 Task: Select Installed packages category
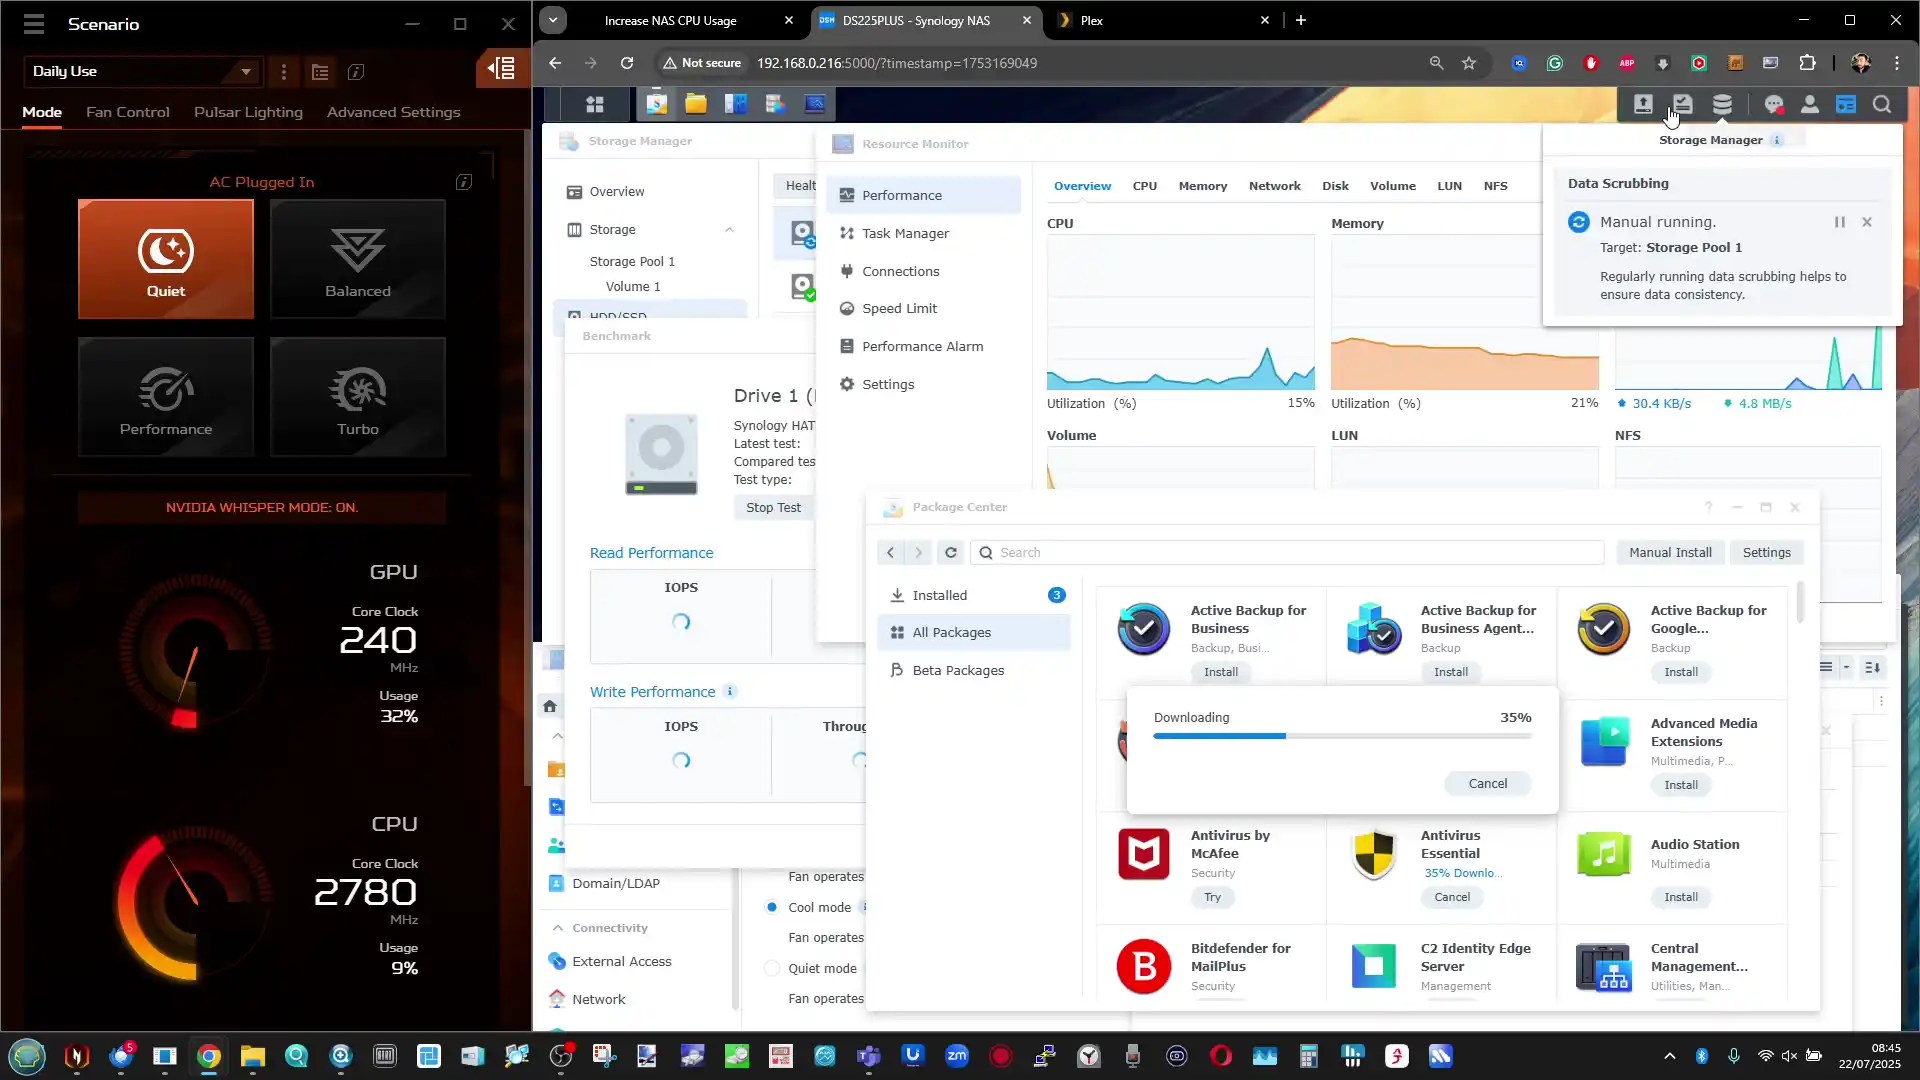(974, 595)
